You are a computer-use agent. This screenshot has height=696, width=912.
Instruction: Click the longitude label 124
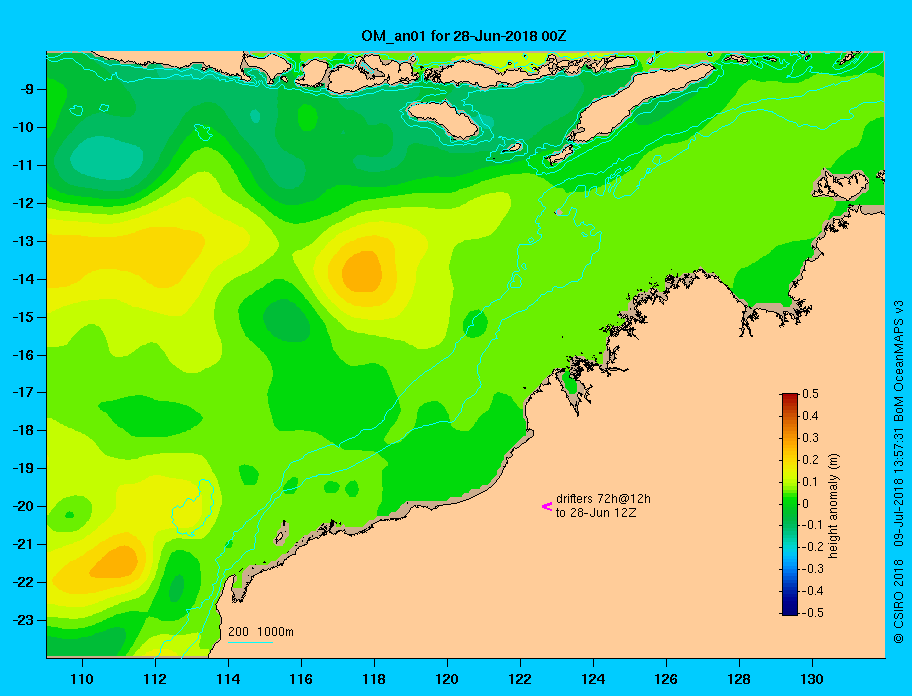593,679
